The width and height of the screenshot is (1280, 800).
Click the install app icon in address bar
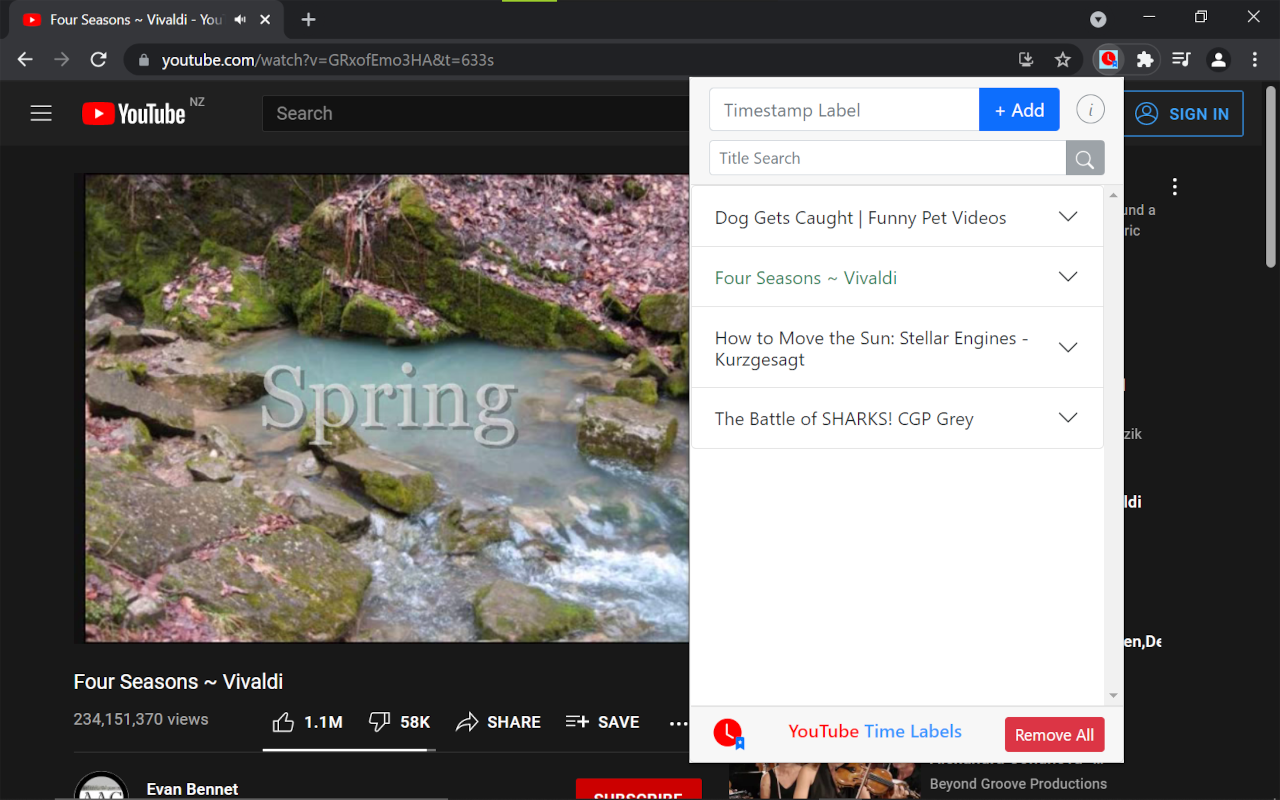(x=1026, y=60)
